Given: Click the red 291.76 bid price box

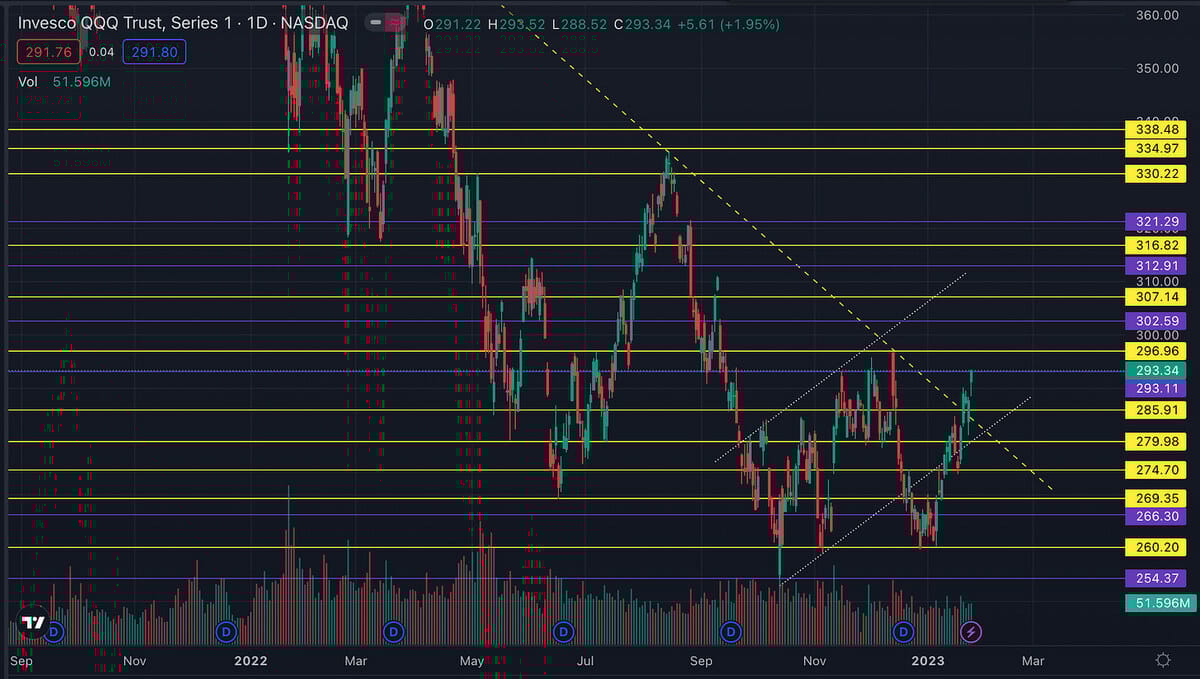Looking at the screenshot, I should tap(48, 52).
